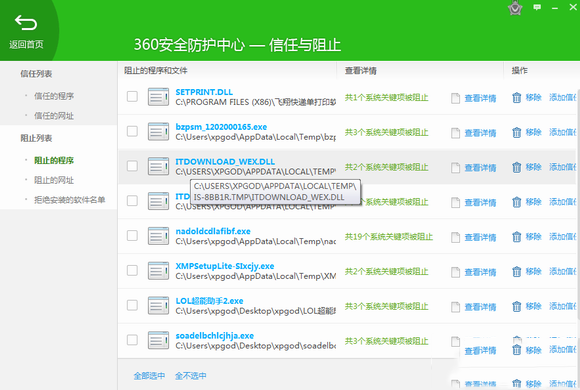Click the file icon of nadoldcdlafibf.exe row

pos(158,236)
